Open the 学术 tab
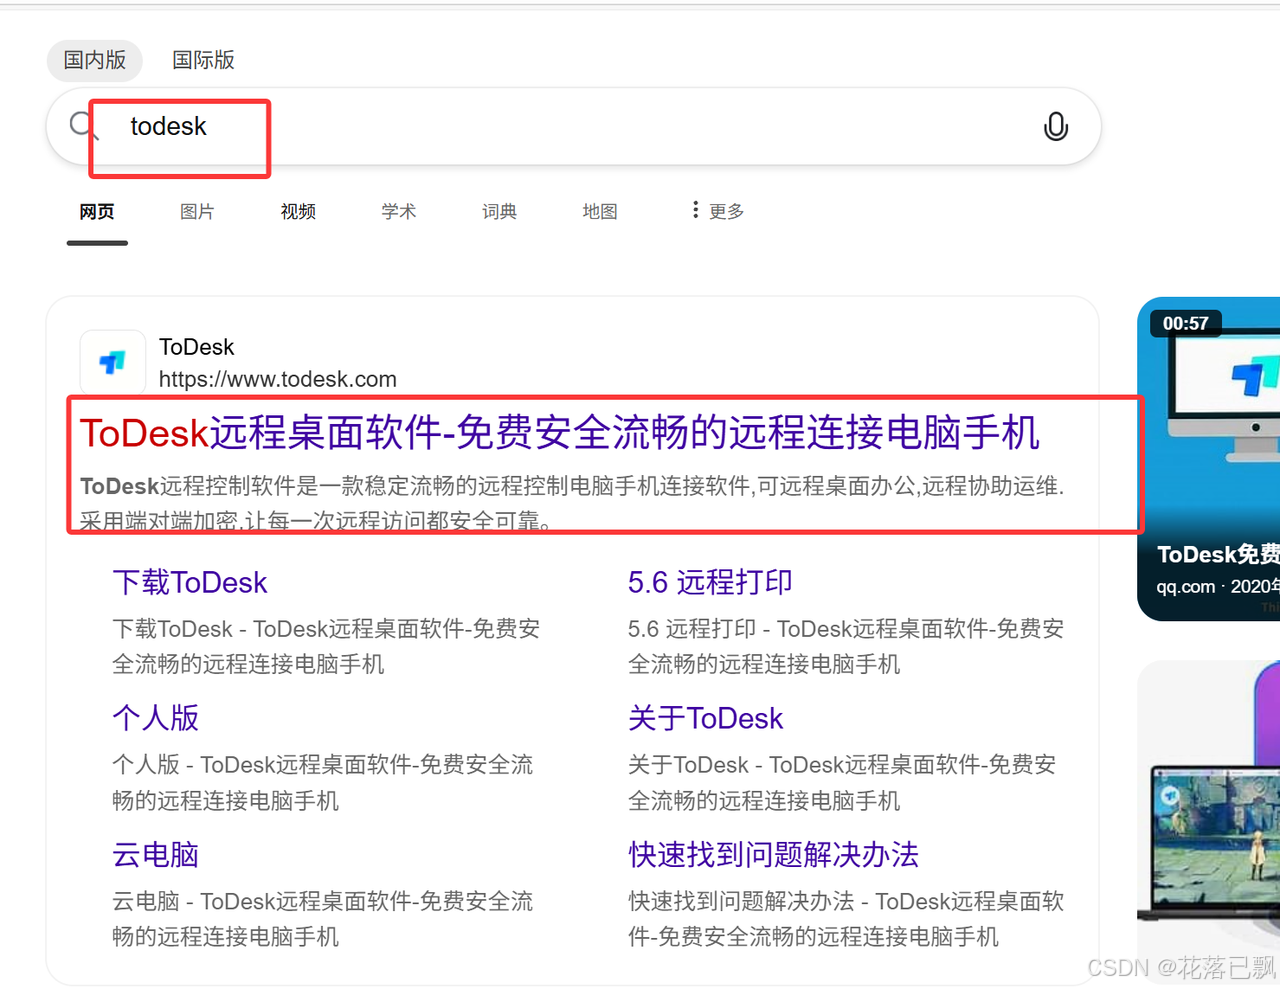The height and width of the screenshot is (989, 1280). tap(398, 211)
